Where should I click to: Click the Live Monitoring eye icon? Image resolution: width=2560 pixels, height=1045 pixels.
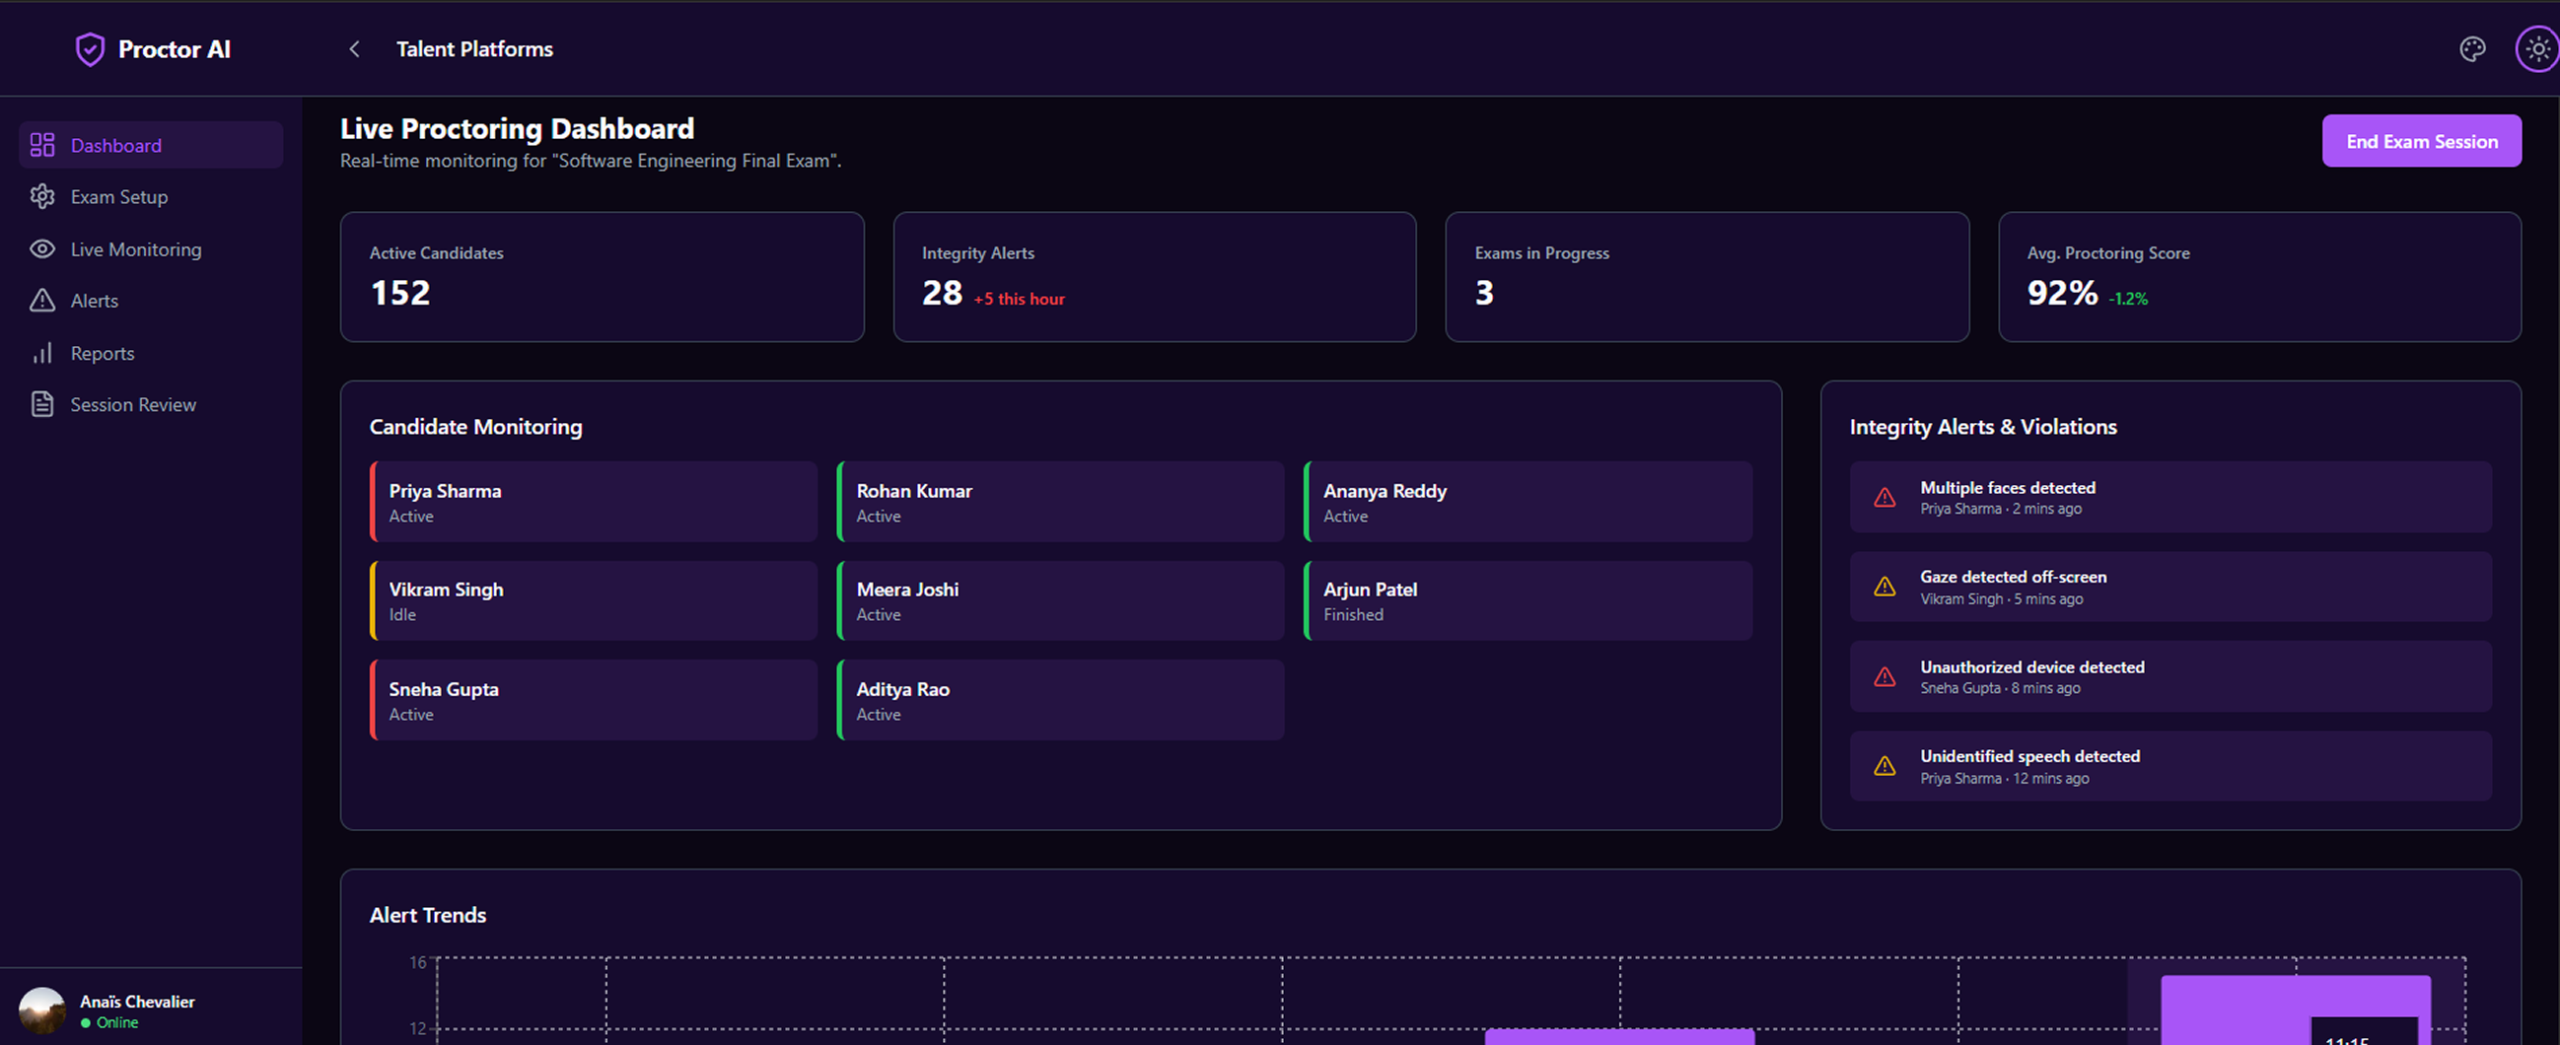(42, 249)
